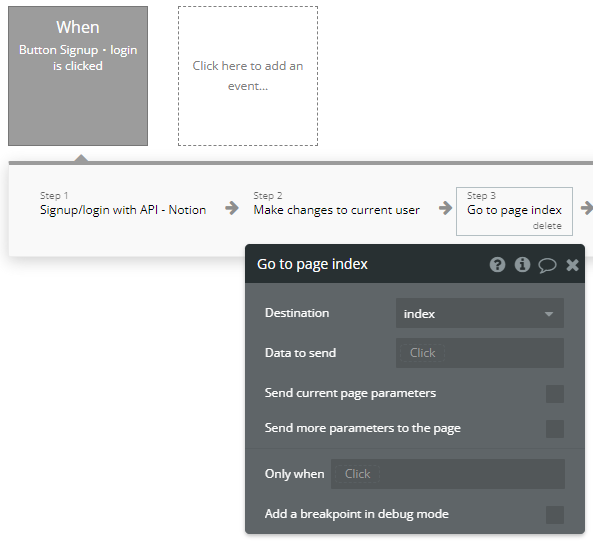Open the help question mark icon
Screen dimensions: 593x542
point(497,264)
